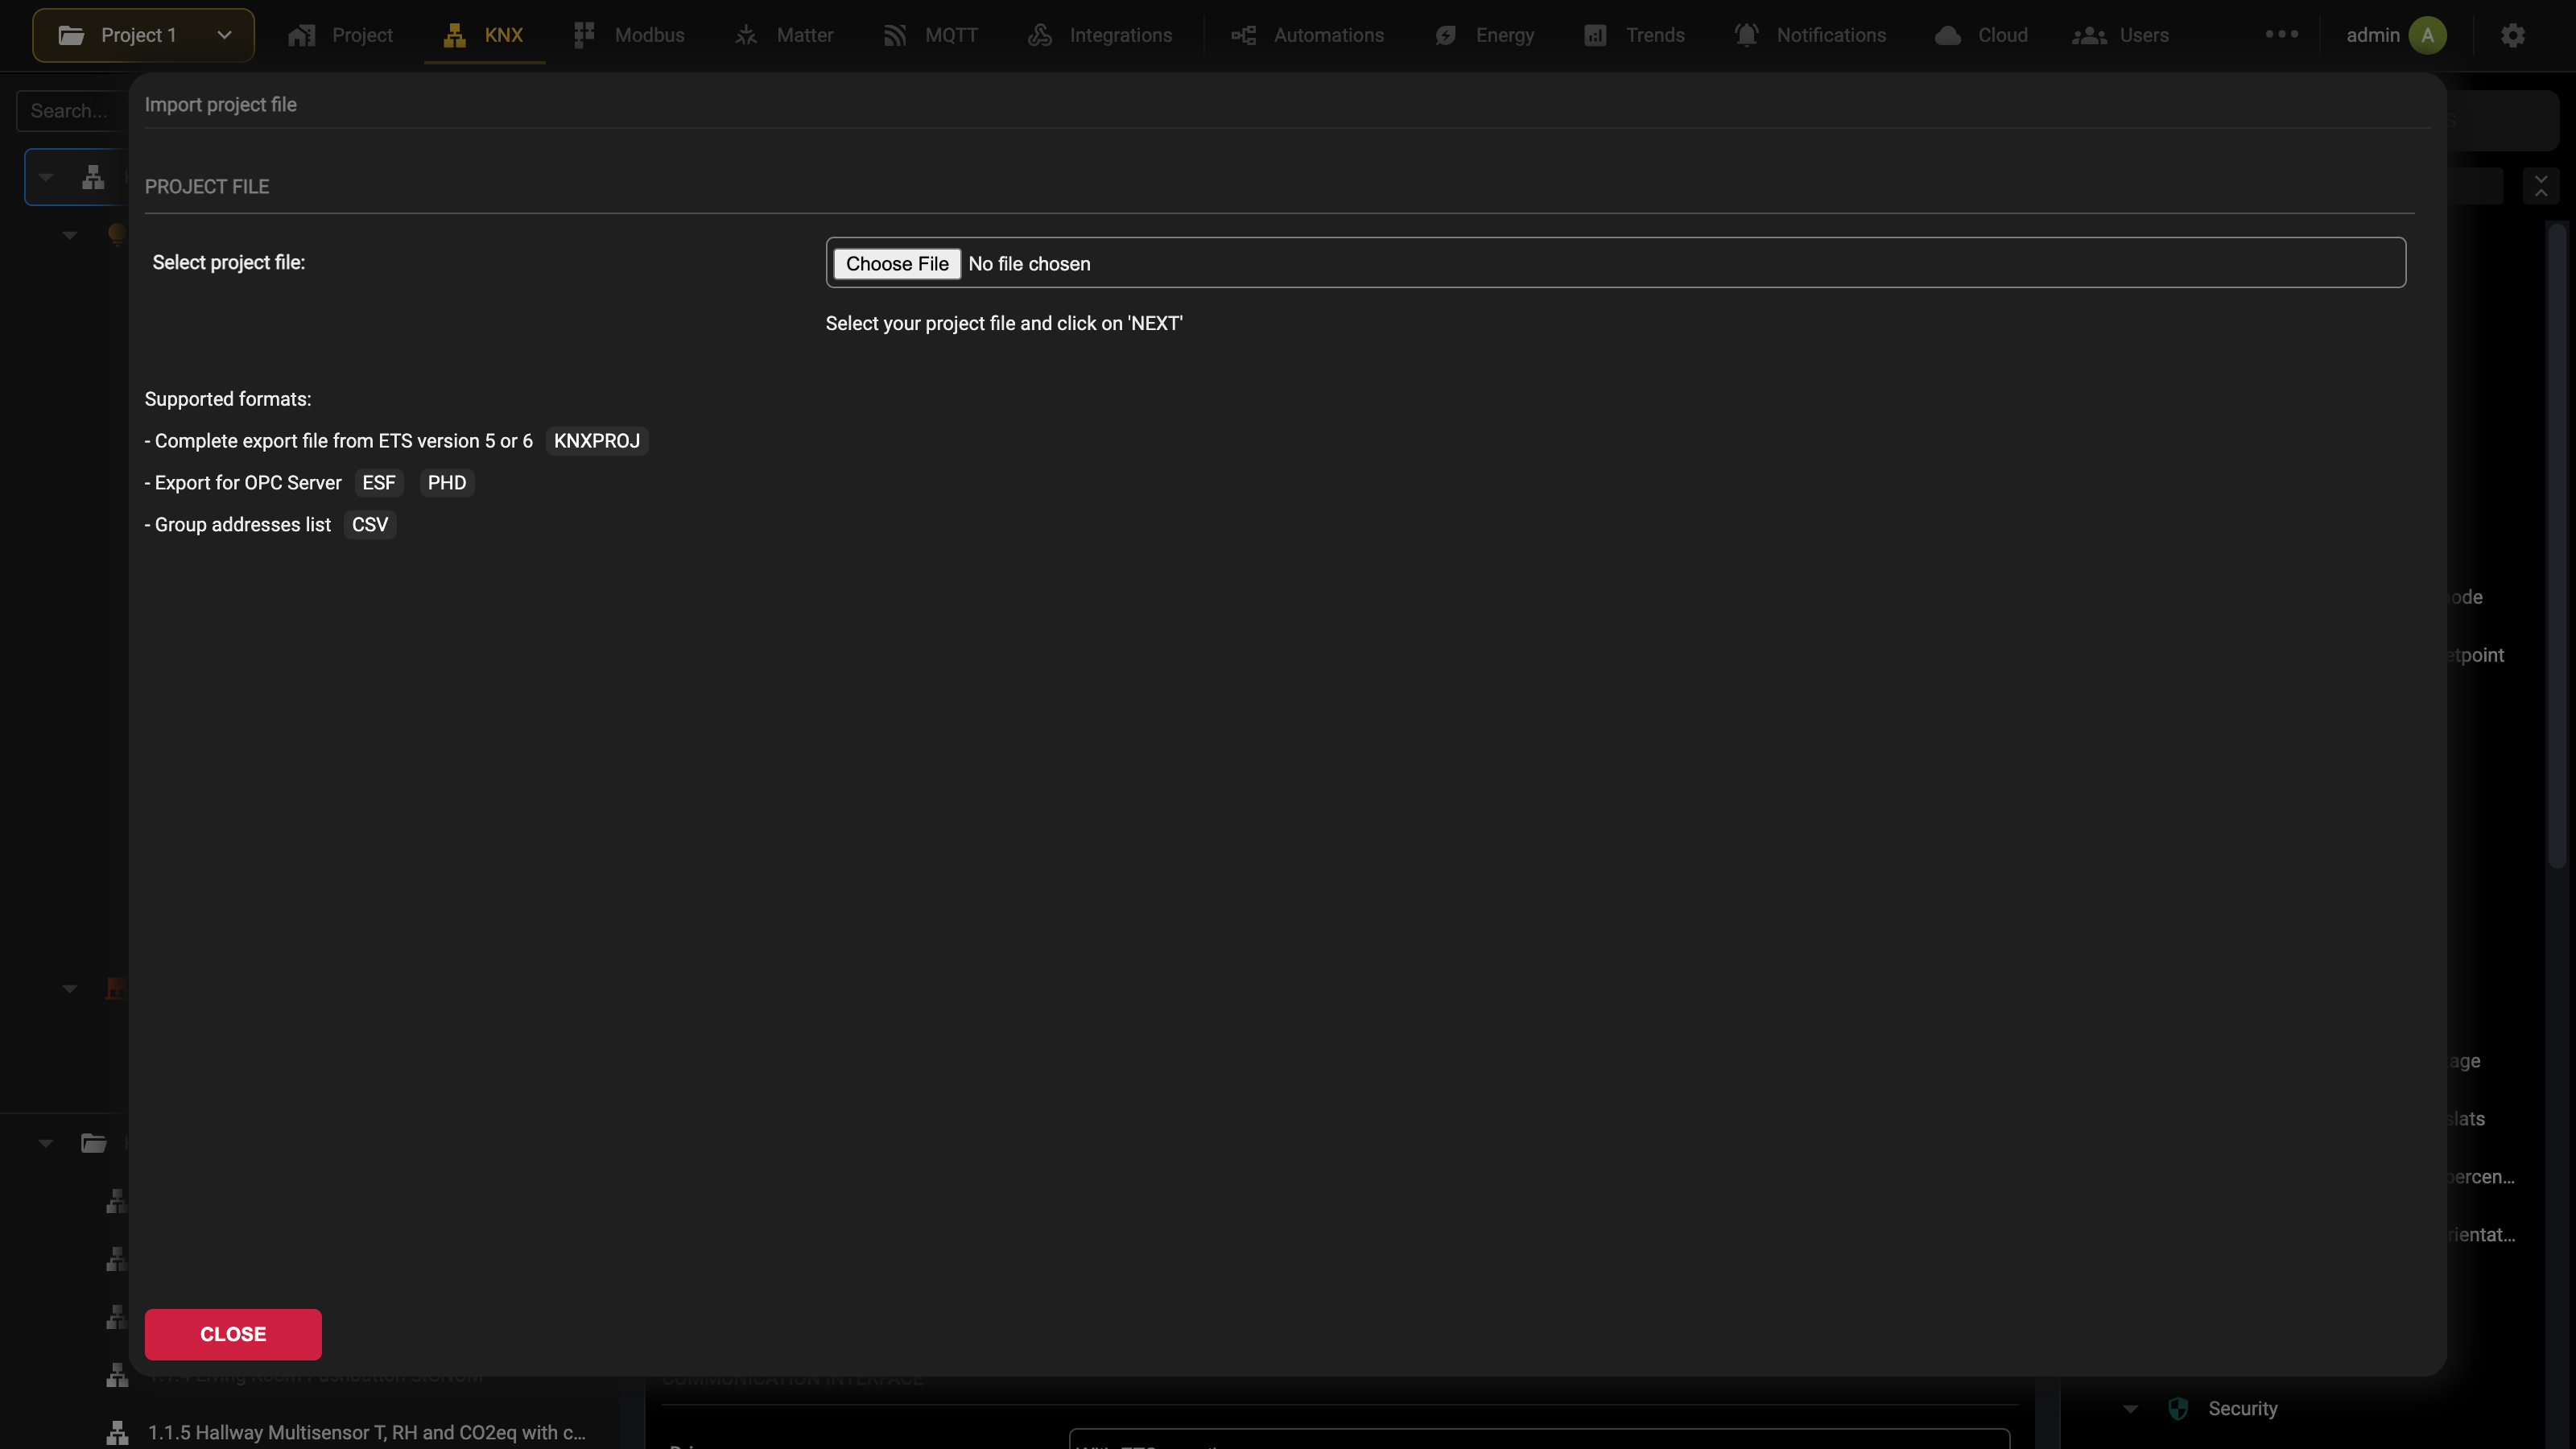This screenshot has width=2576, height=1449.
Task: Open the settings gear icon
Action: [2513, 35]
